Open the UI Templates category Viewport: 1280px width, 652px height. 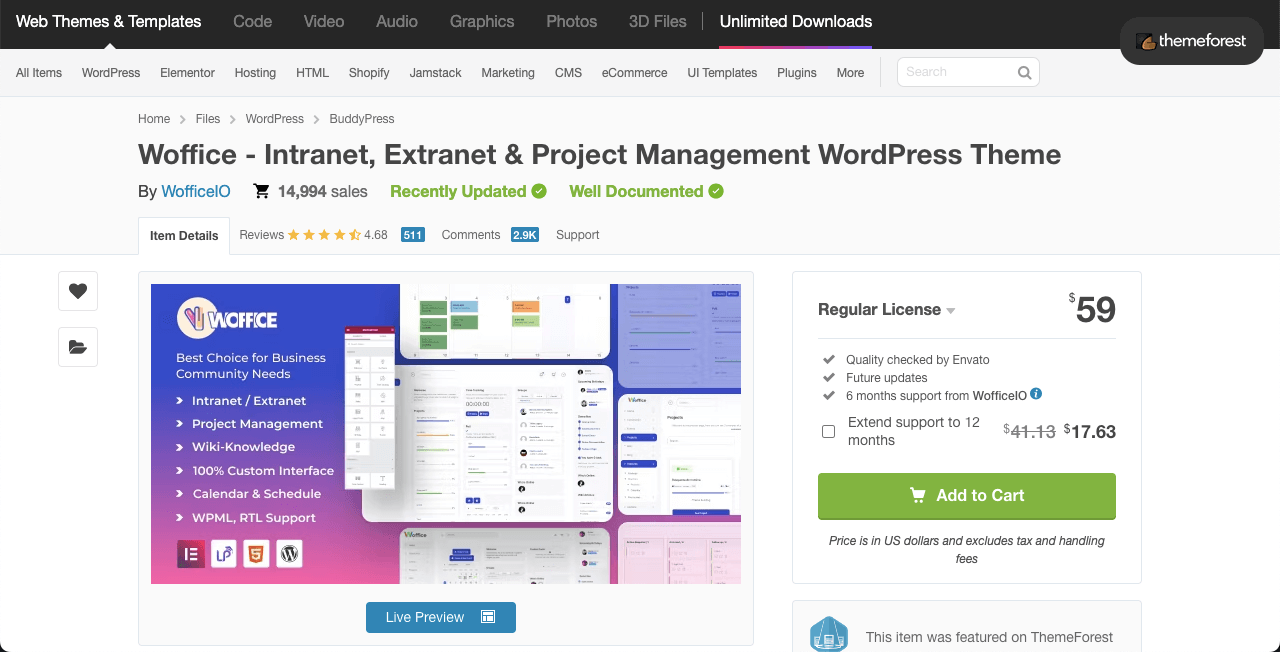(x=722, y=73)
